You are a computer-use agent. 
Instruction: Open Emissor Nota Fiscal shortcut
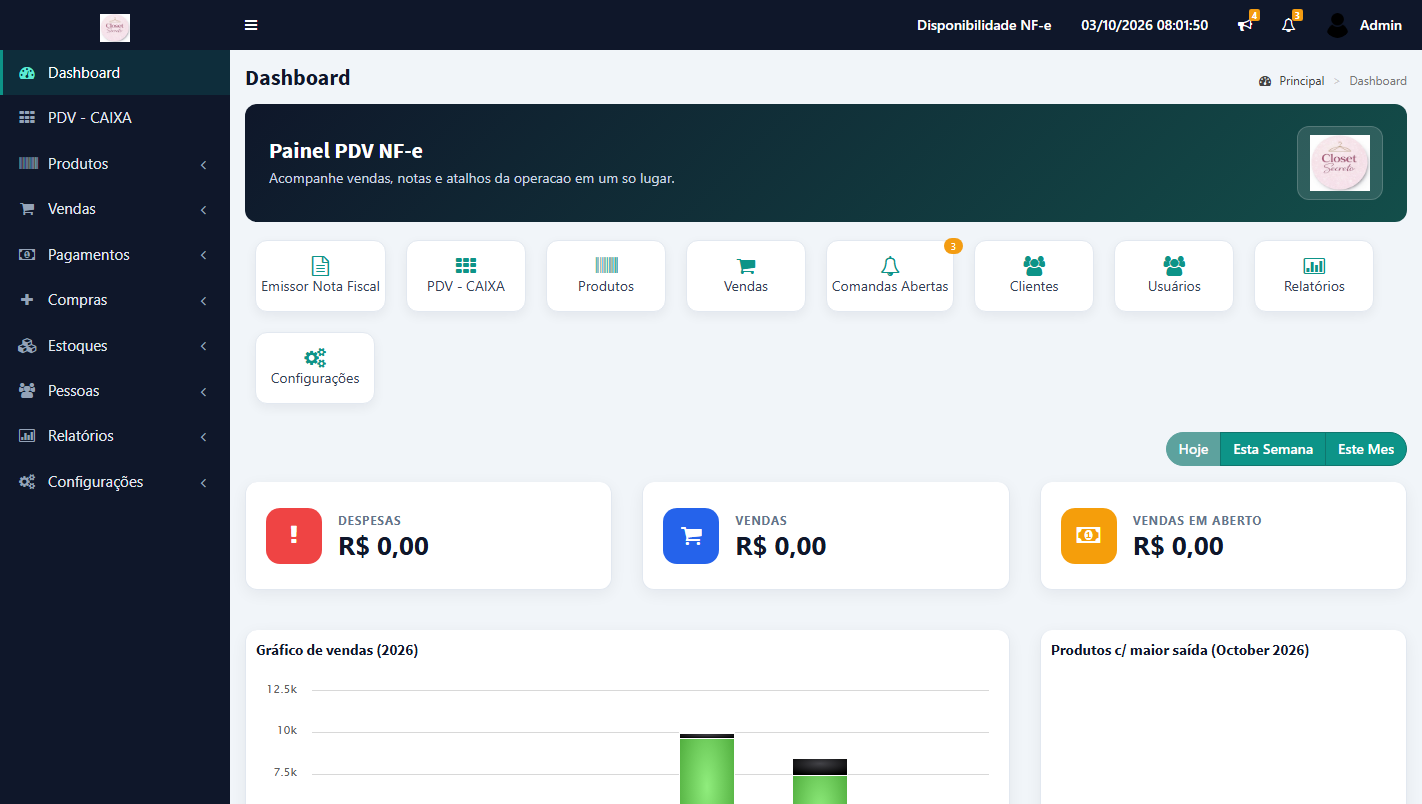click(321, 276)
